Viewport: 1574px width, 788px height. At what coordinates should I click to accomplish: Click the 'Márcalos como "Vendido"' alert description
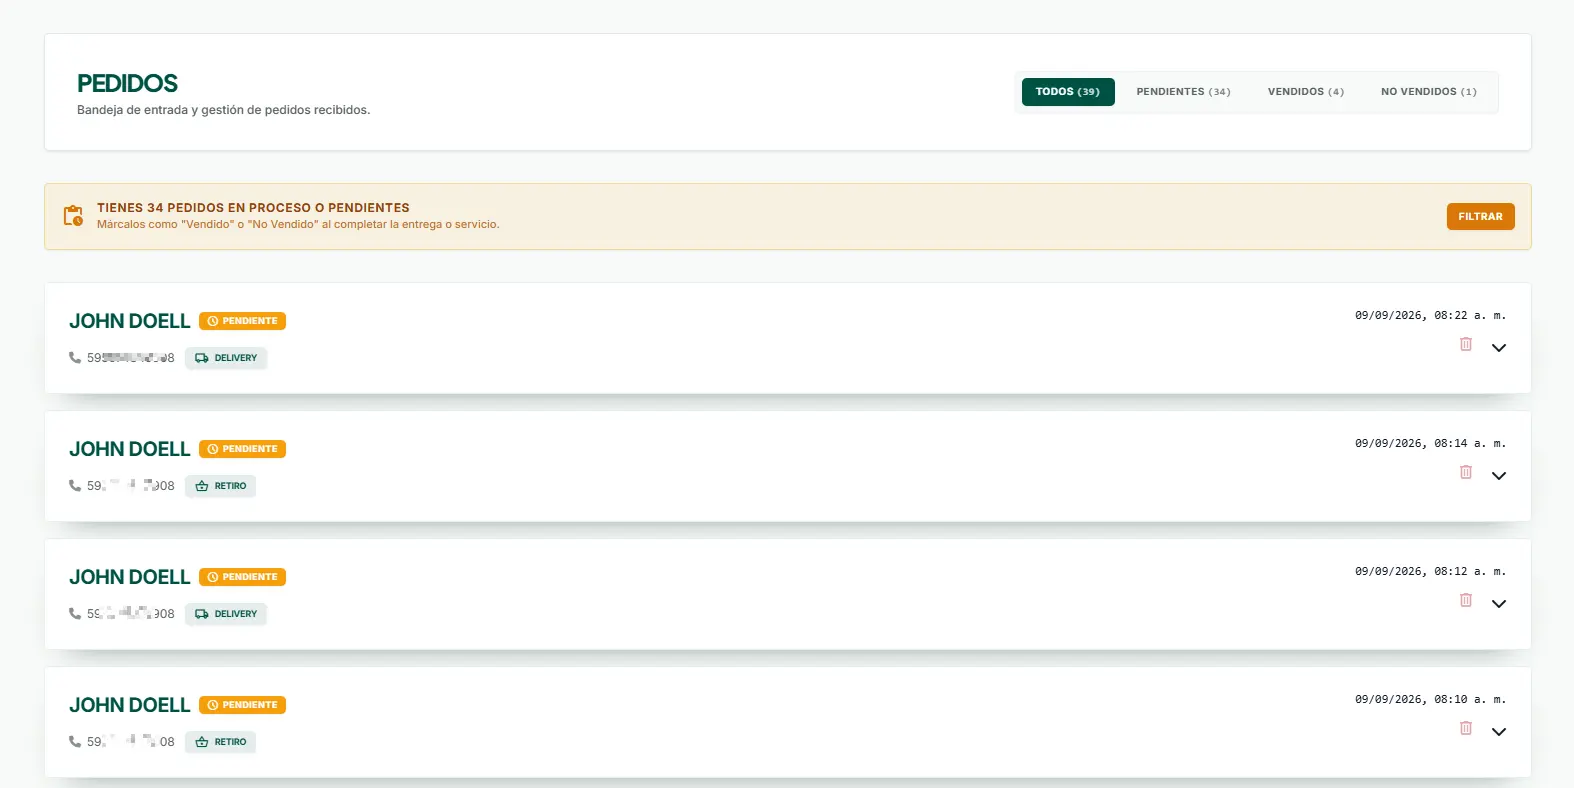(298, 225)
